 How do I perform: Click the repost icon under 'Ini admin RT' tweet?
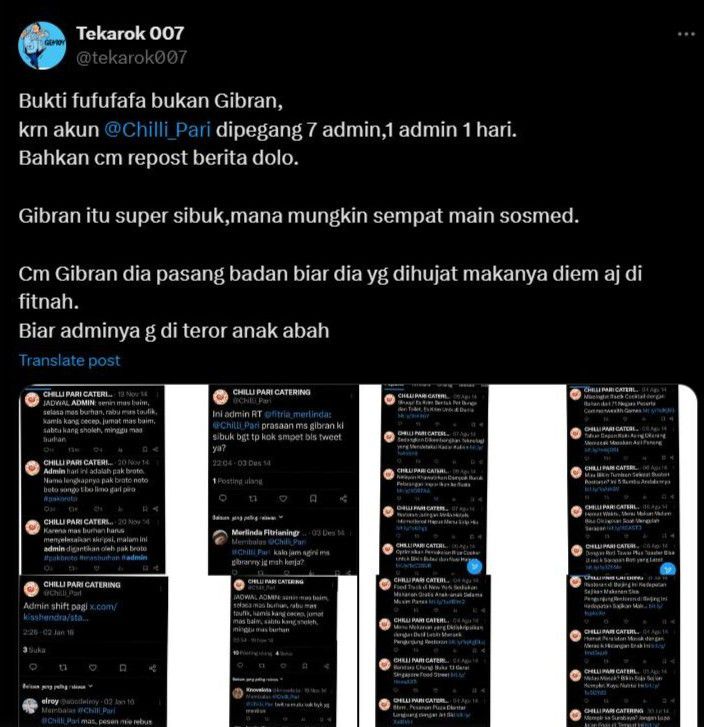(253, 498)
